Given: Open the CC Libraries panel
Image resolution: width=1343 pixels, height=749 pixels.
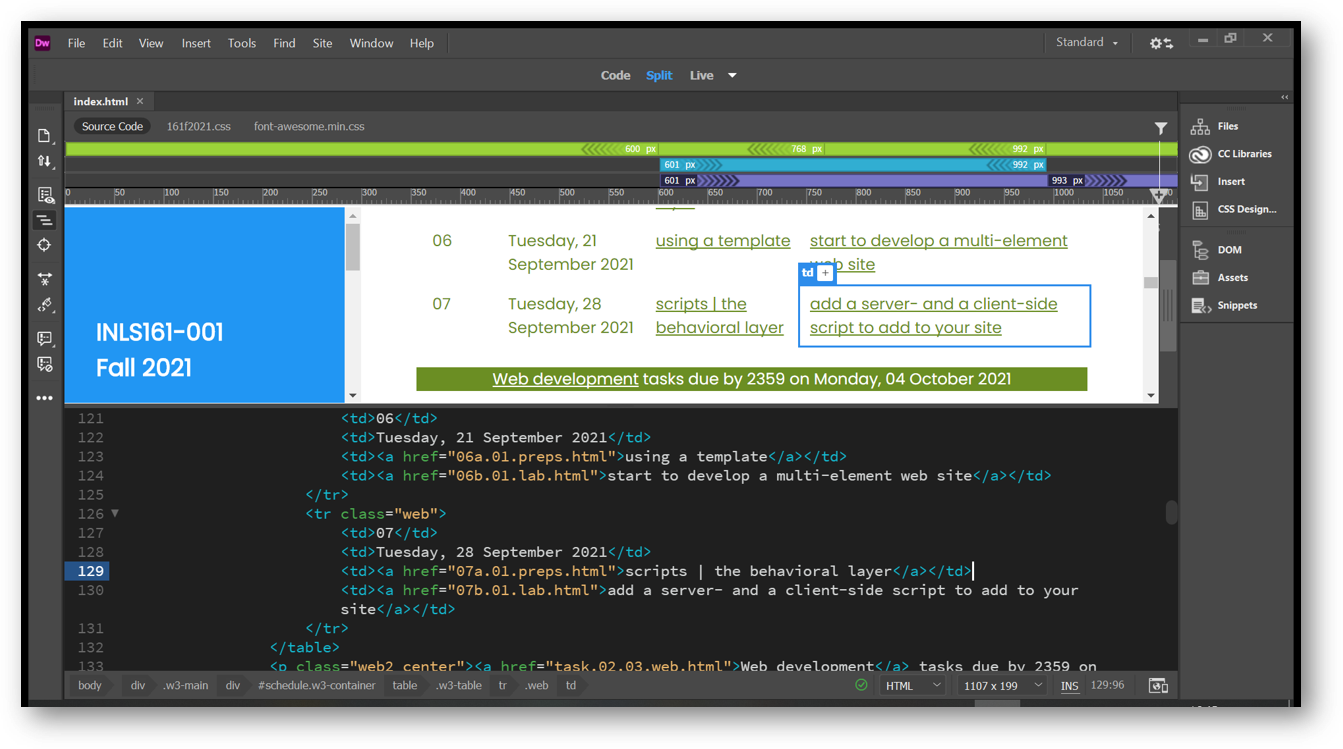Looking at the screenshot, I should click(x=1200, y=154).
